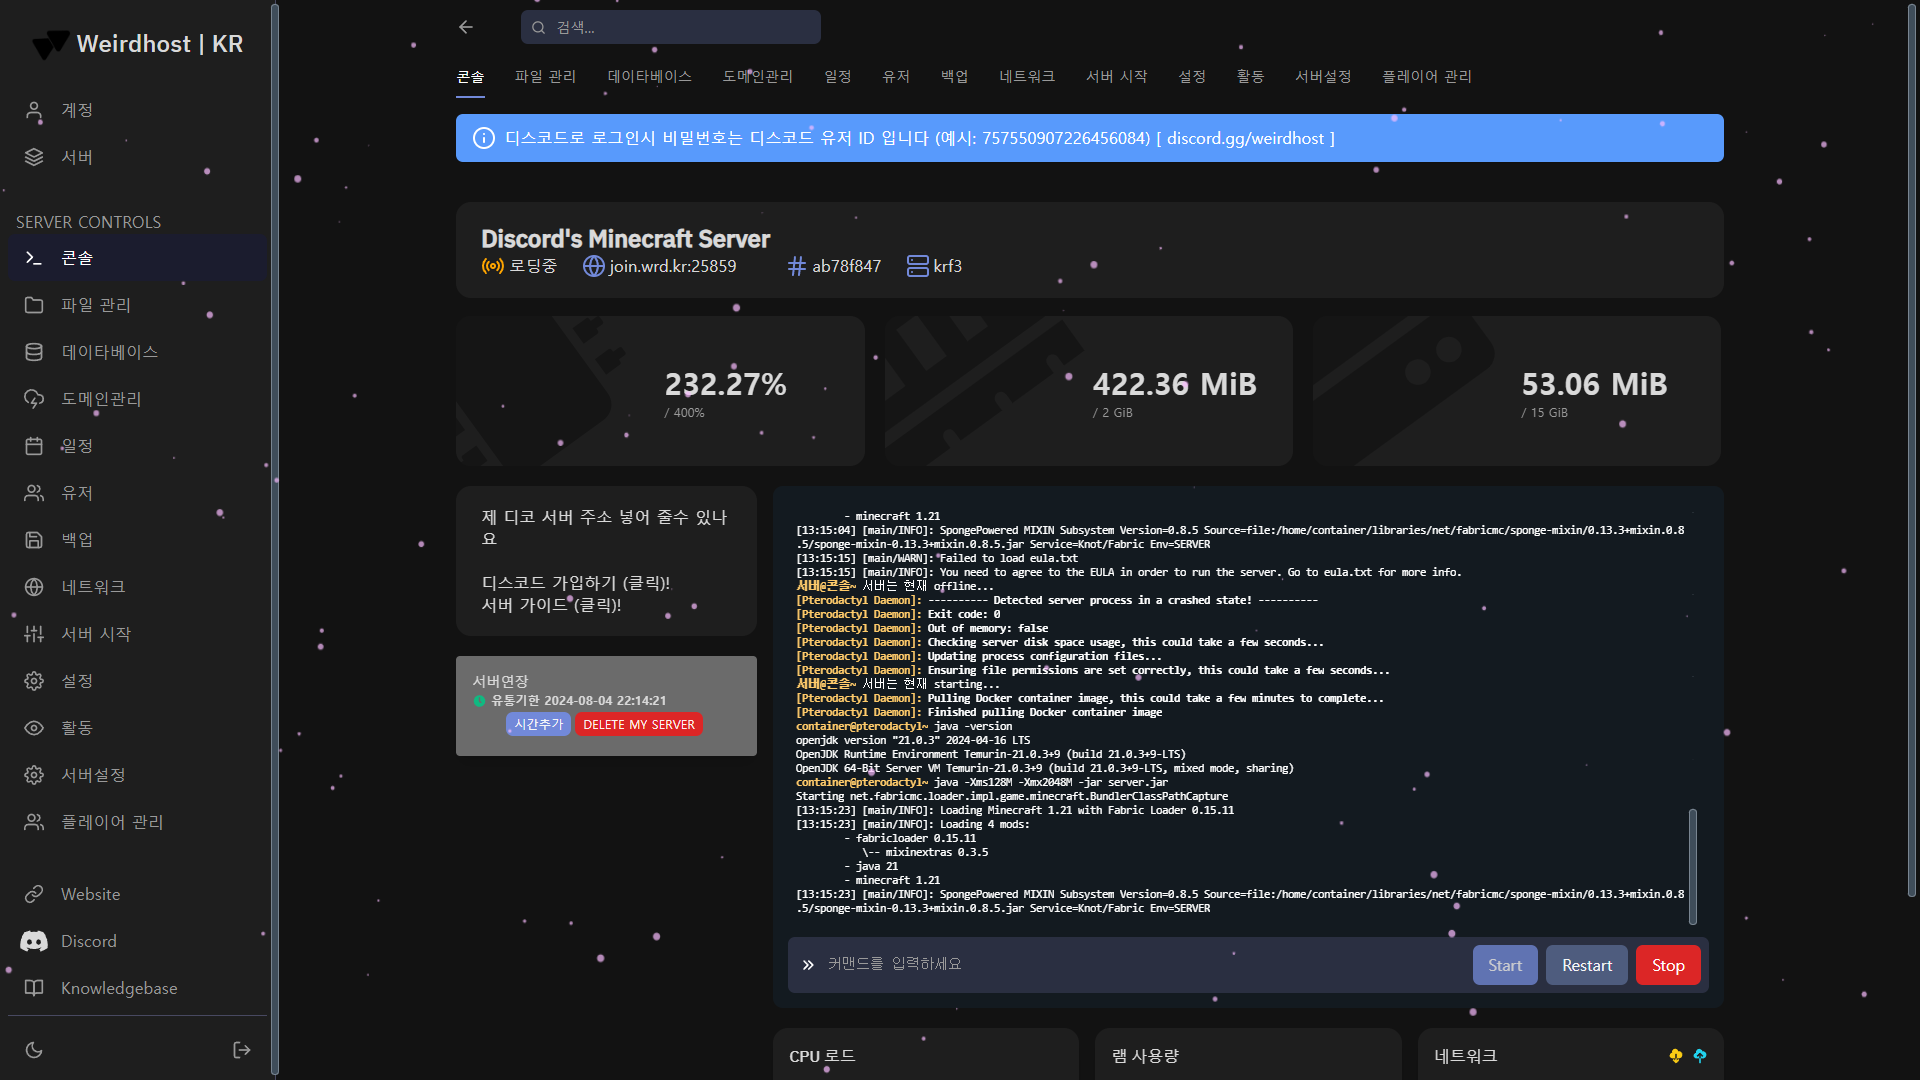This screenshot has width=1920, height=1080.
Task: Click the console vertical scrollbar
Action: pyautogui.click(x=1692, y=866)
